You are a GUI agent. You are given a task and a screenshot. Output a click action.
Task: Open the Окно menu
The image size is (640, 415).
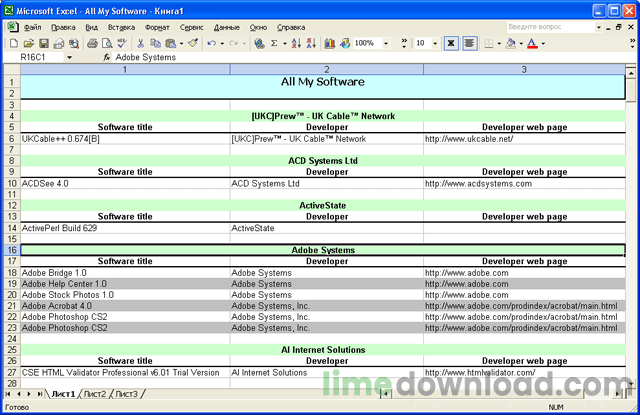(258, 27)
